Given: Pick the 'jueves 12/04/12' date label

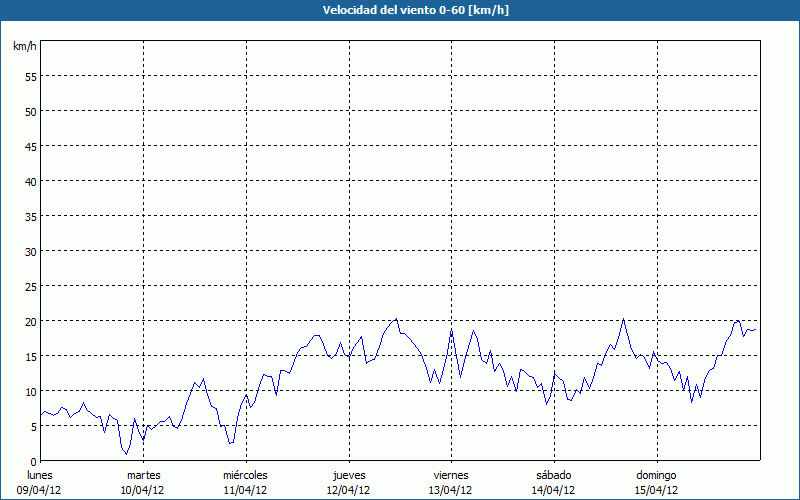Looking at the screenshot, I should tap(348, 482).
